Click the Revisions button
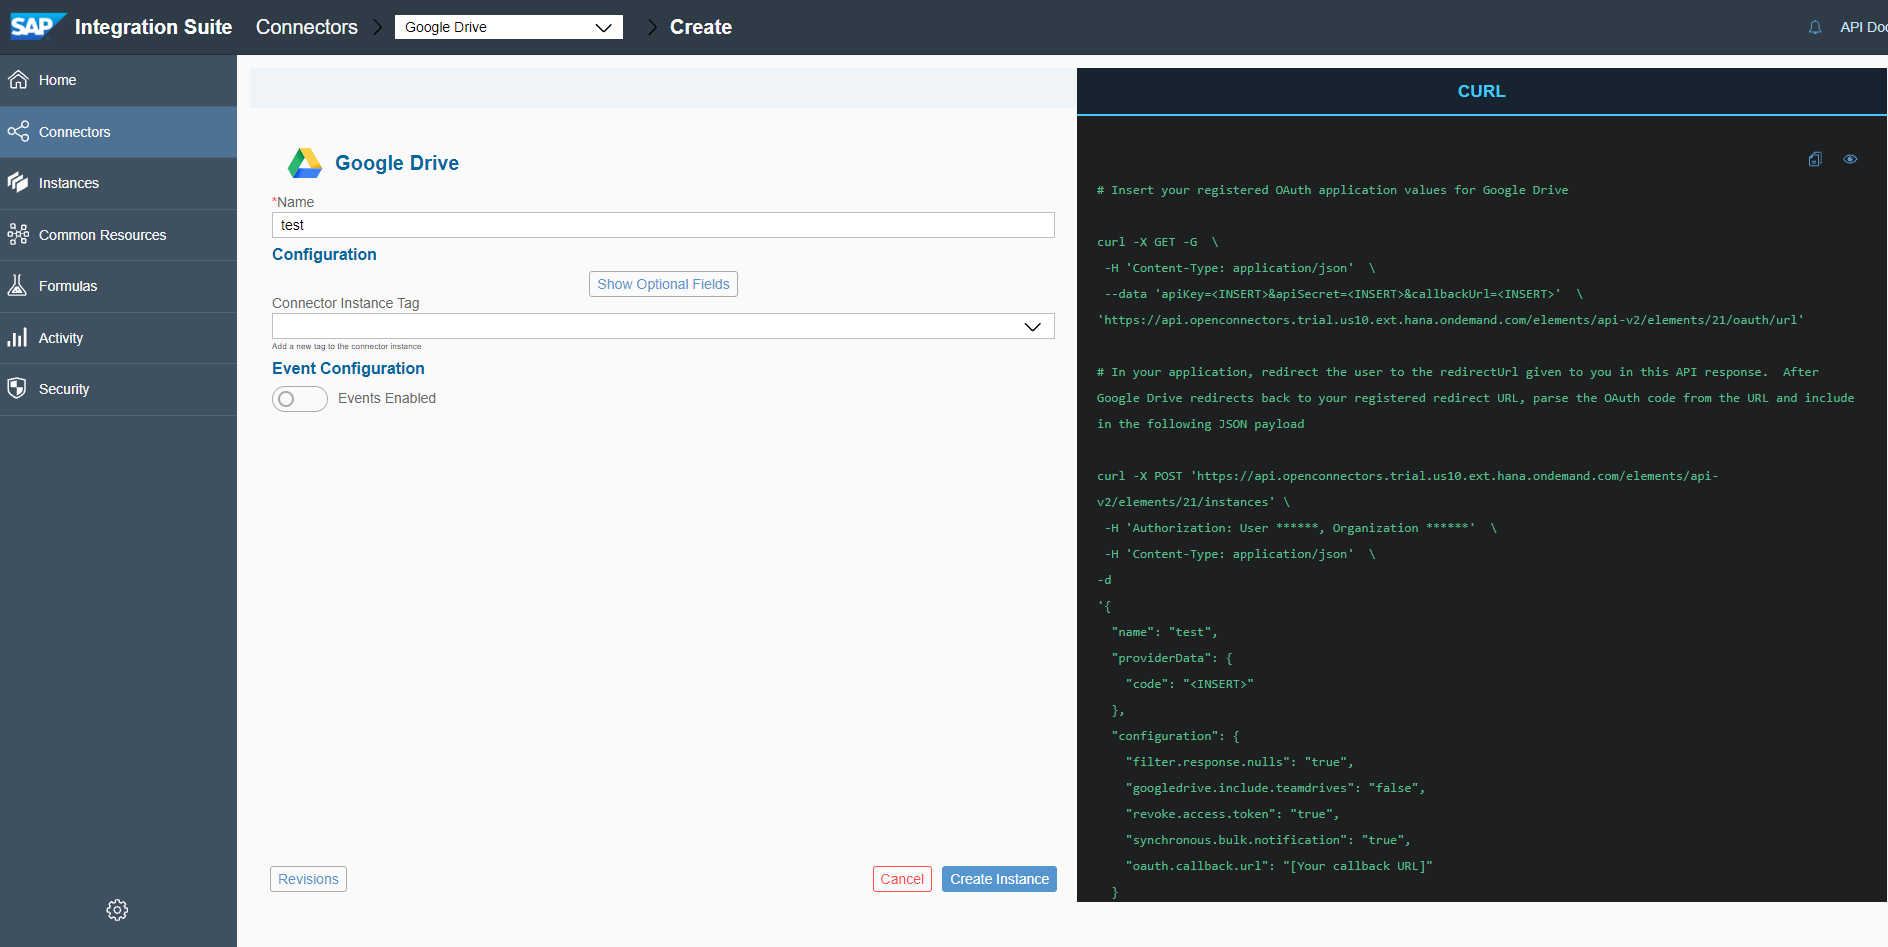This screenshot has height=947, width=1888. [308, 879]
